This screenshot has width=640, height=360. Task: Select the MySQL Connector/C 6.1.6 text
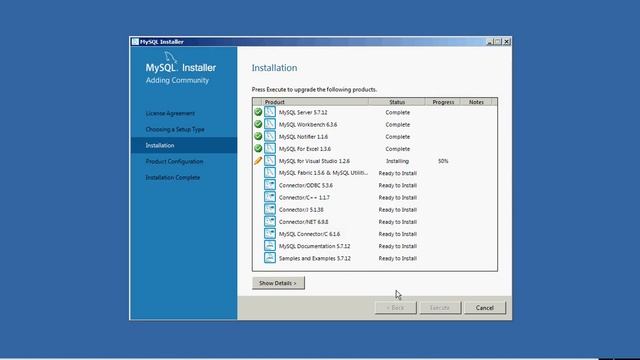pos(309,234)
